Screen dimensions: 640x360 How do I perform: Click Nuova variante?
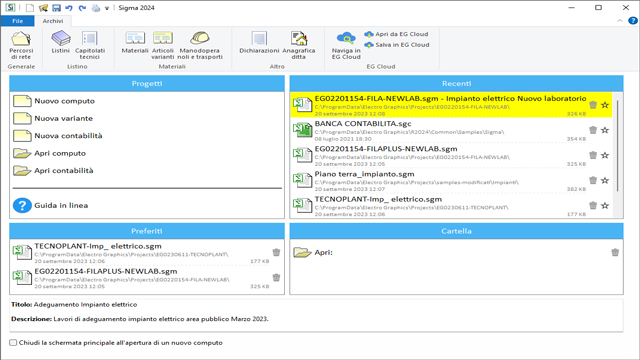pos(53,118)
